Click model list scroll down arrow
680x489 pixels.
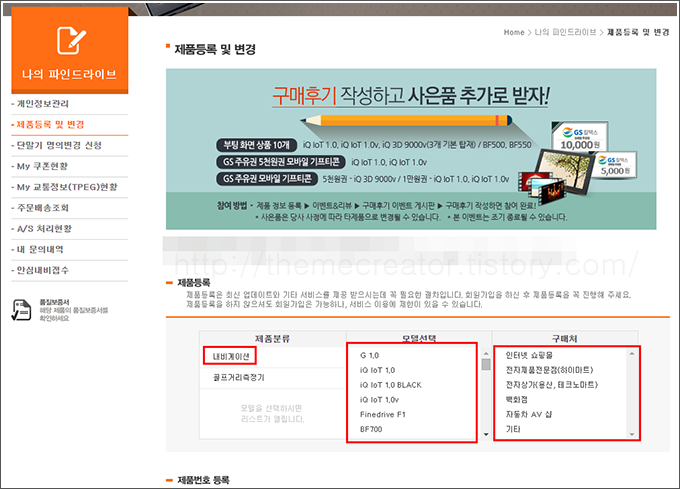click(x=486, y=434)
